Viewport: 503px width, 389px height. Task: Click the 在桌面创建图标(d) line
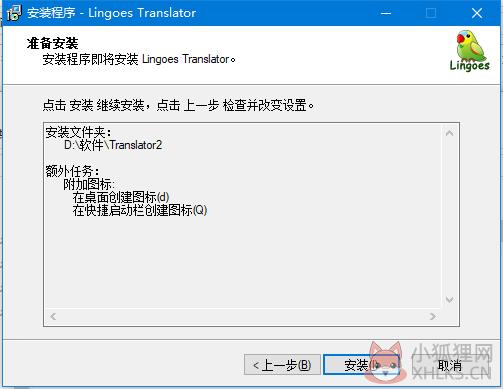coord(121,197)
